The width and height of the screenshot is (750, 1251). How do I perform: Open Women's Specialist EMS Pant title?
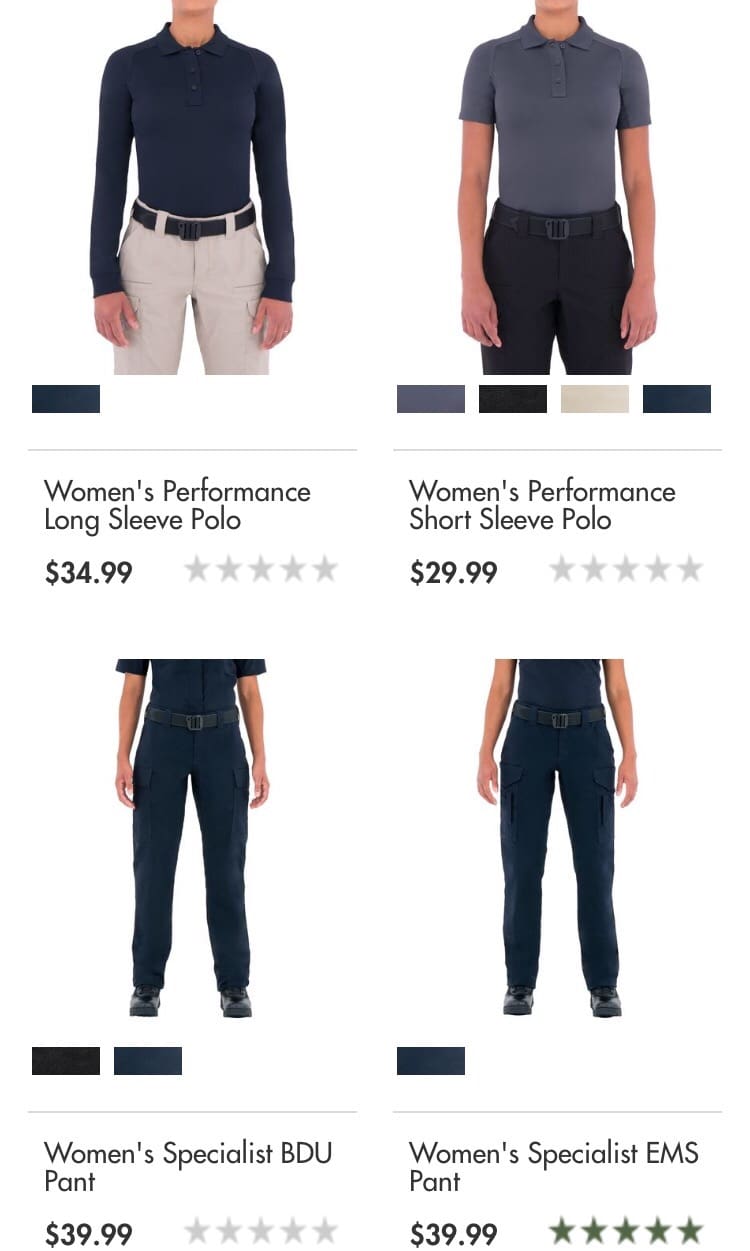554,1167
